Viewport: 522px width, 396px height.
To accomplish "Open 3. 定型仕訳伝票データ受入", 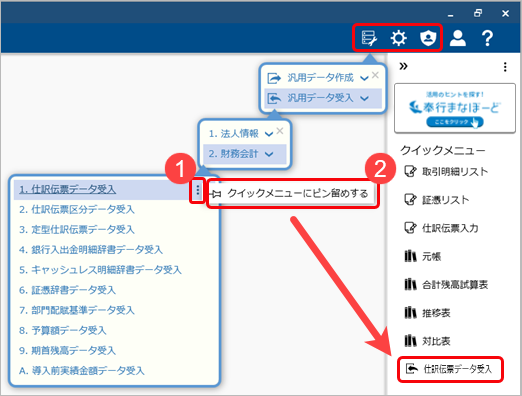I will pos(77,229).
